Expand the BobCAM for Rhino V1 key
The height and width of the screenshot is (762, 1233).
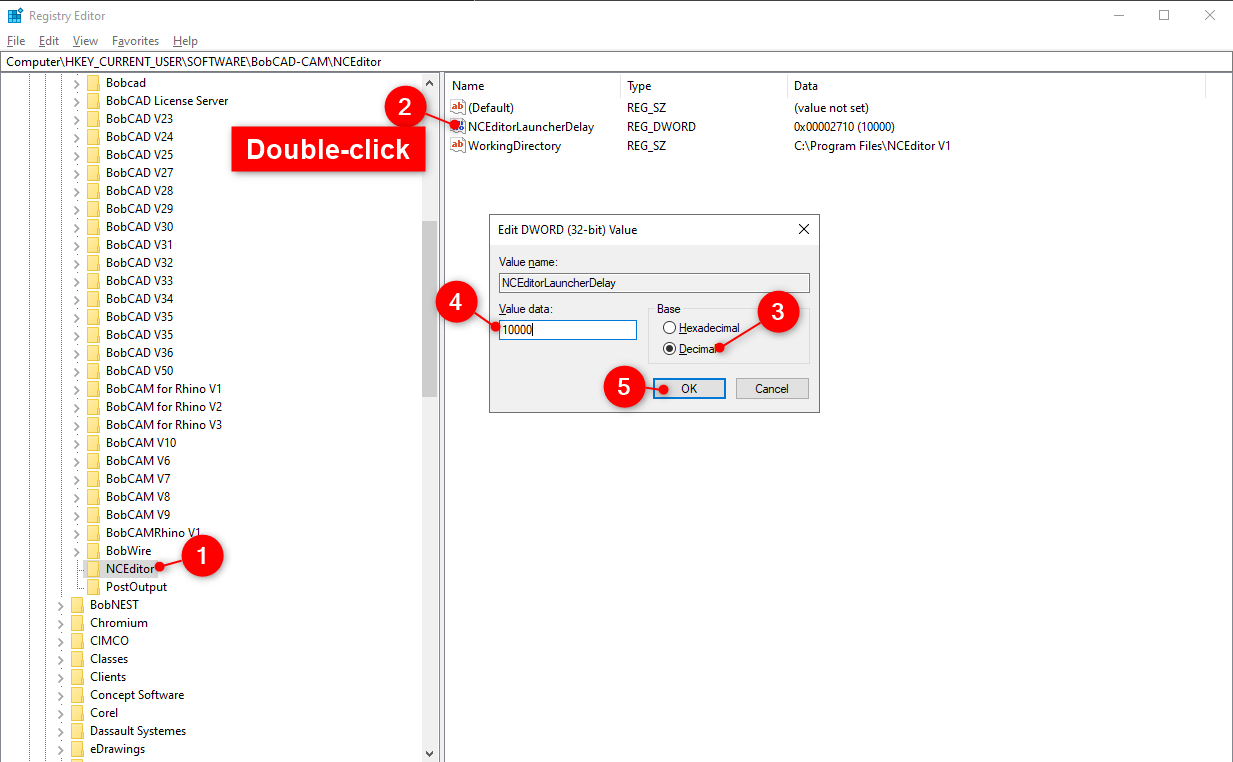[x=77, y=389]
